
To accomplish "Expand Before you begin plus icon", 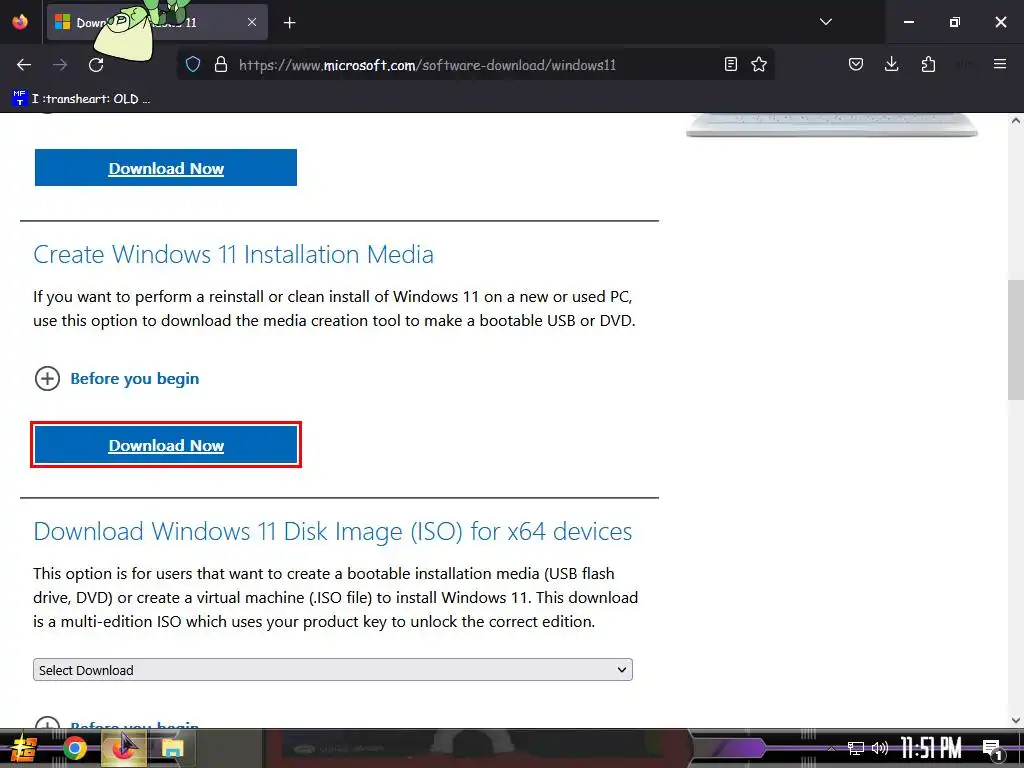I will coord(47,378).
